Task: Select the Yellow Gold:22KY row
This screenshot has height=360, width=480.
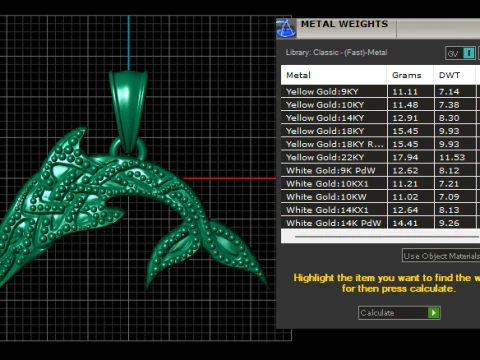Action: [380, 157]
